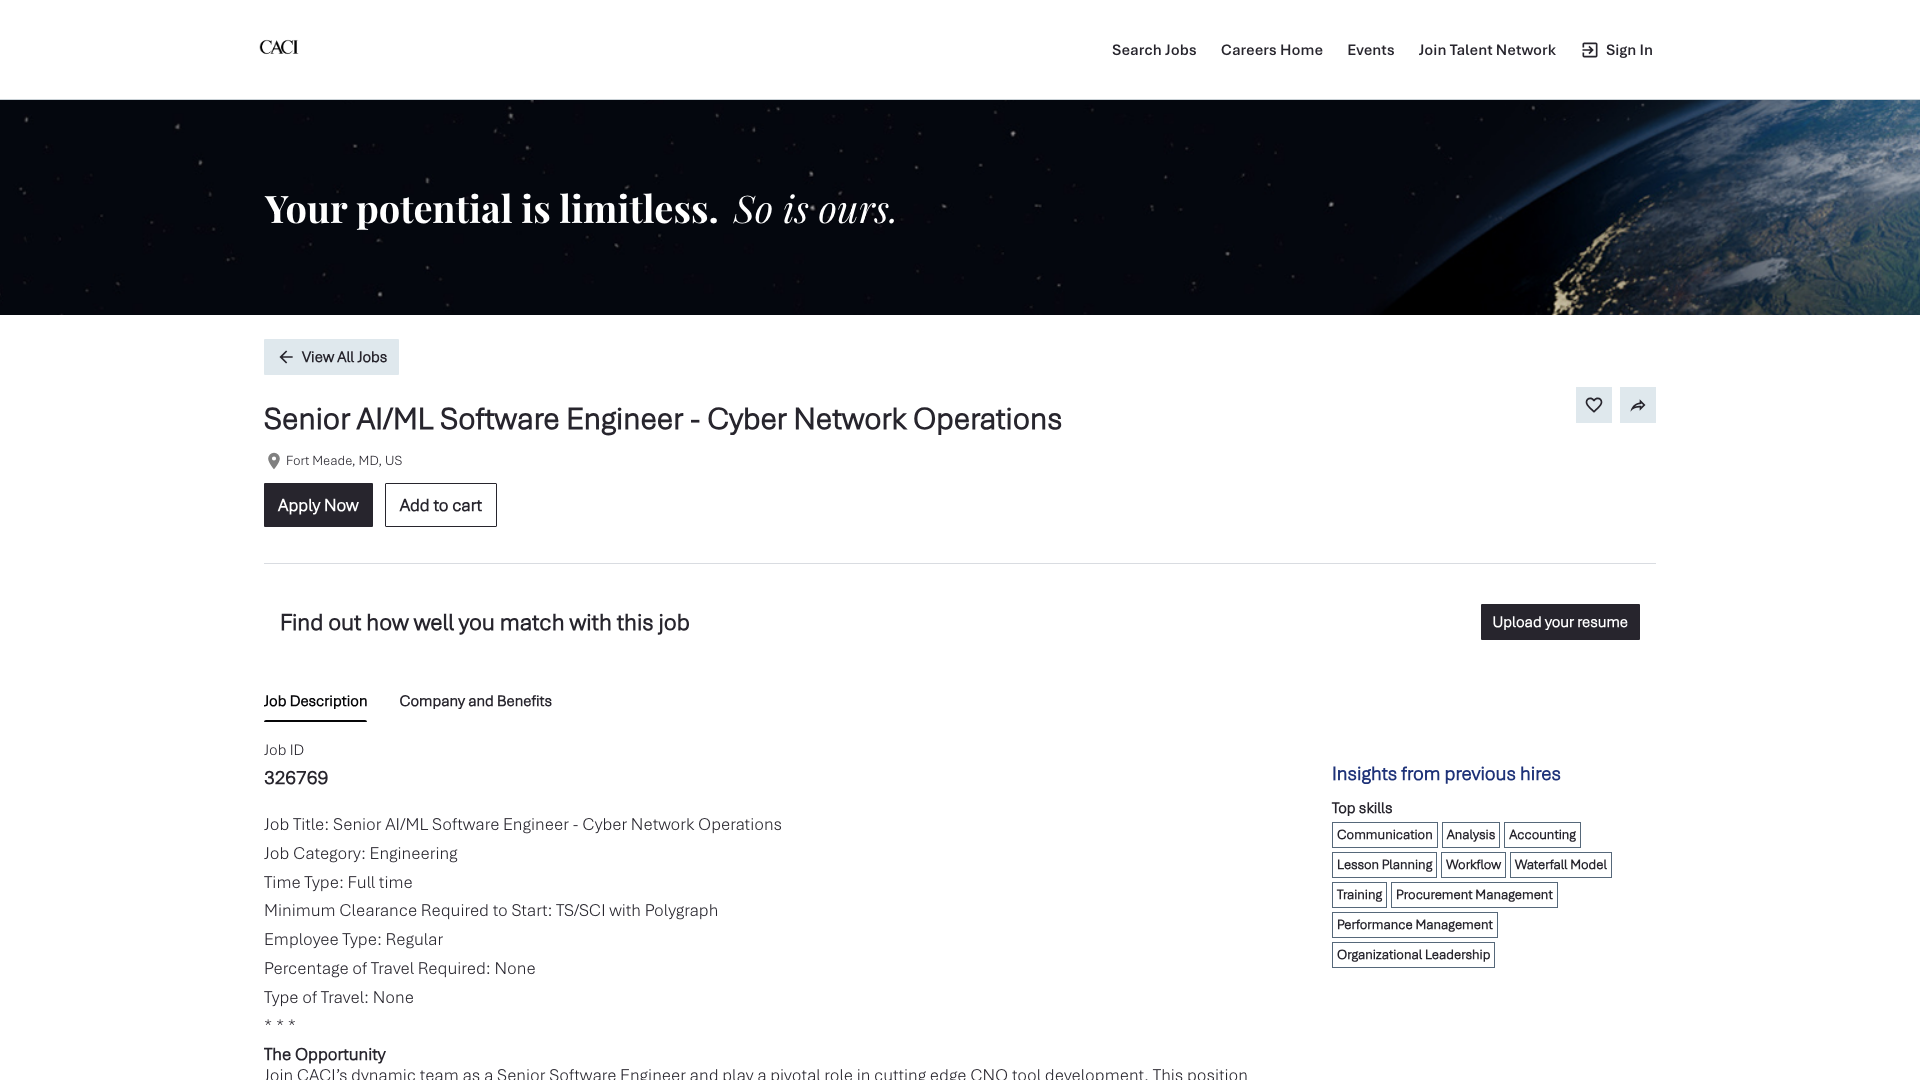Share this job via arrow icon

(1638, 405)
